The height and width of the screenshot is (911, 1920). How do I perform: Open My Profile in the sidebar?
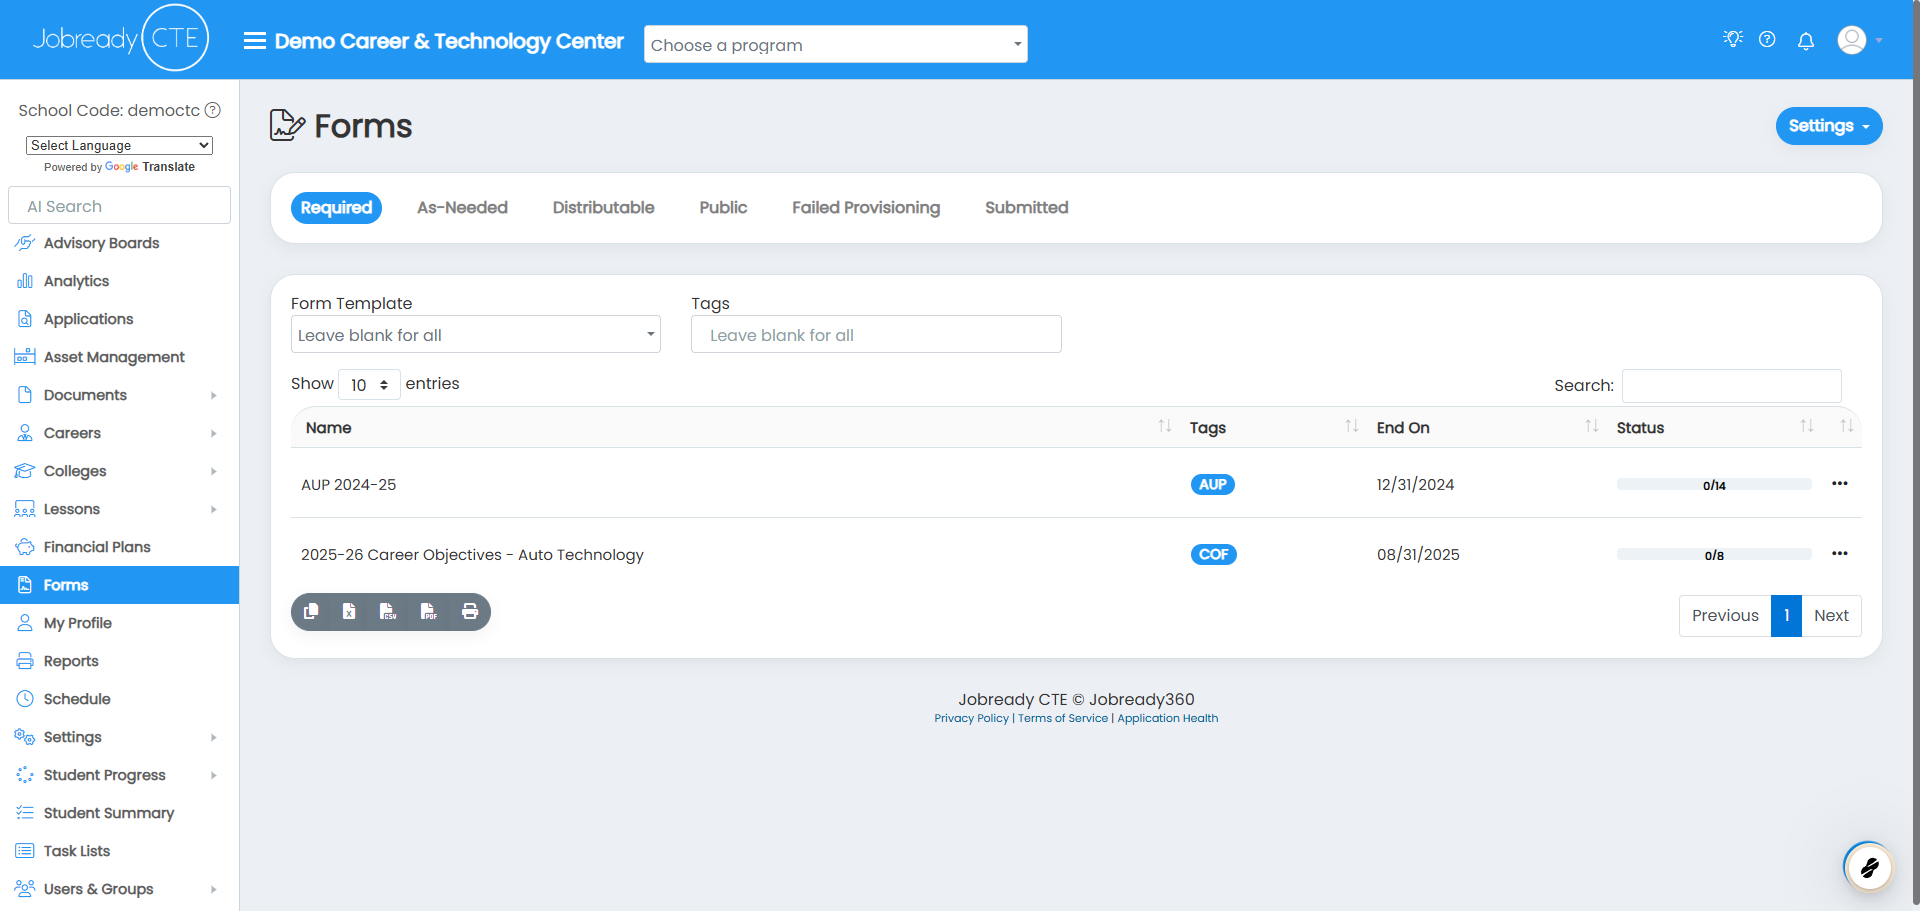coord(120,623)
